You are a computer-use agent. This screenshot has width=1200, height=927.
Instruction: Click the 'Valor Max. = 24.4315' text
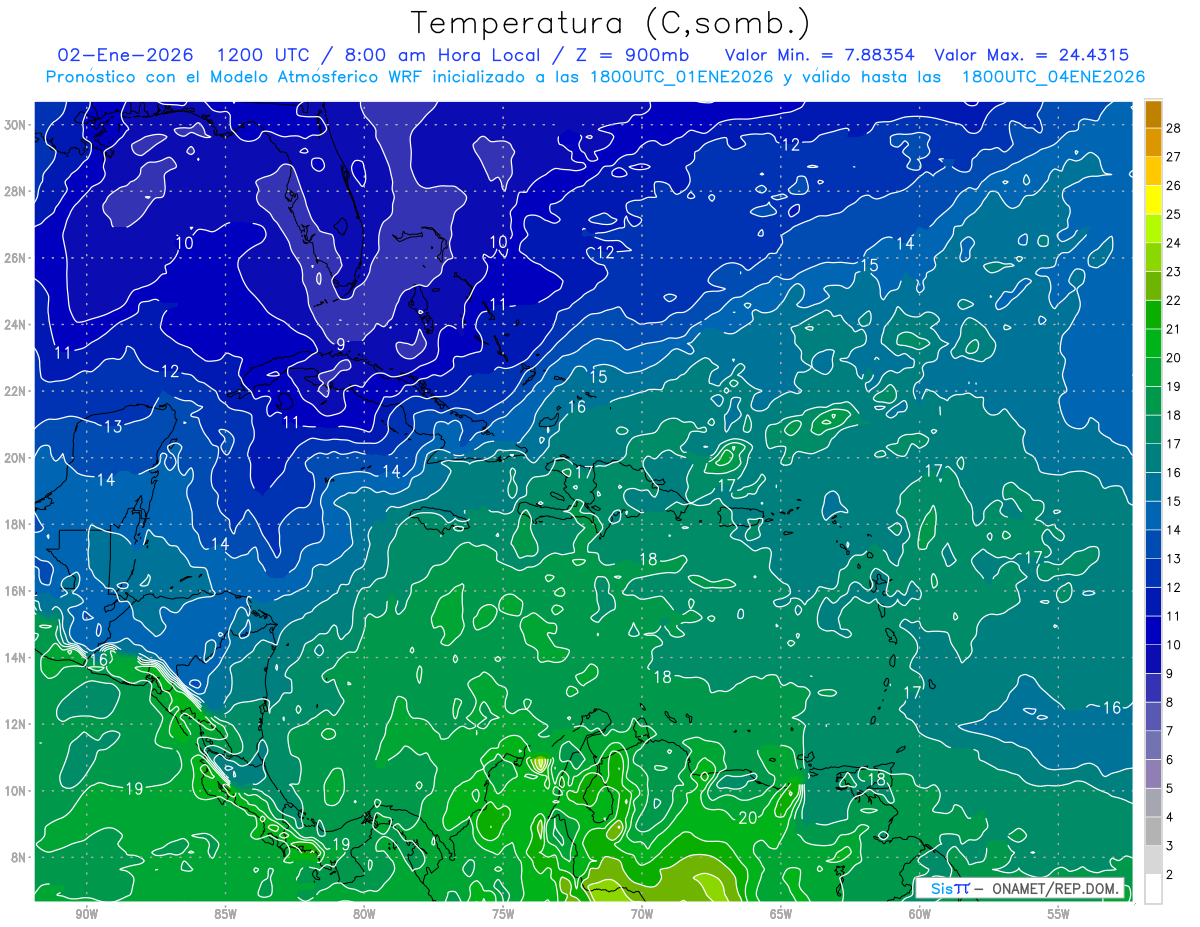click(x=1032, y=55)
